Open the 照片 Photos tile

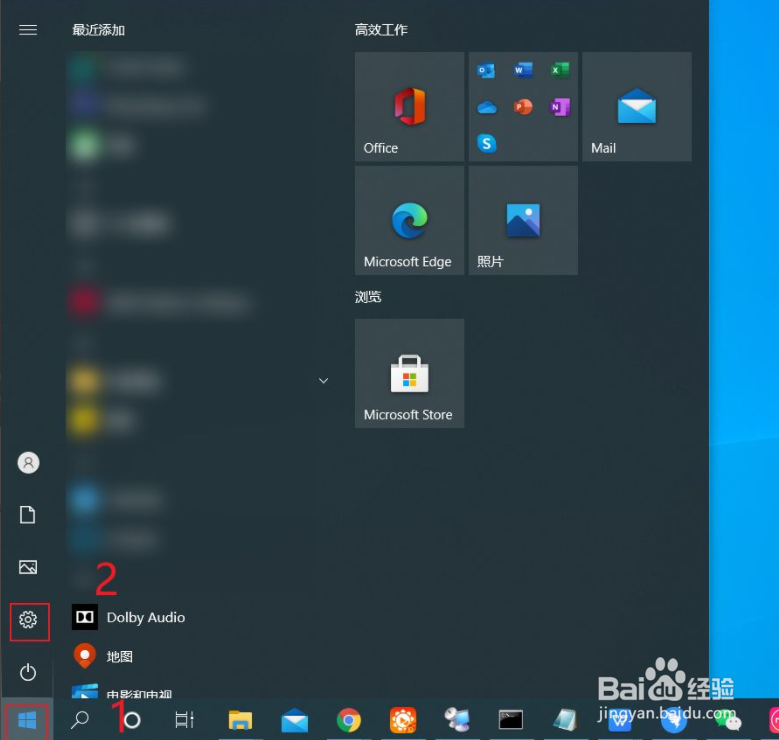tap(523, 220)
